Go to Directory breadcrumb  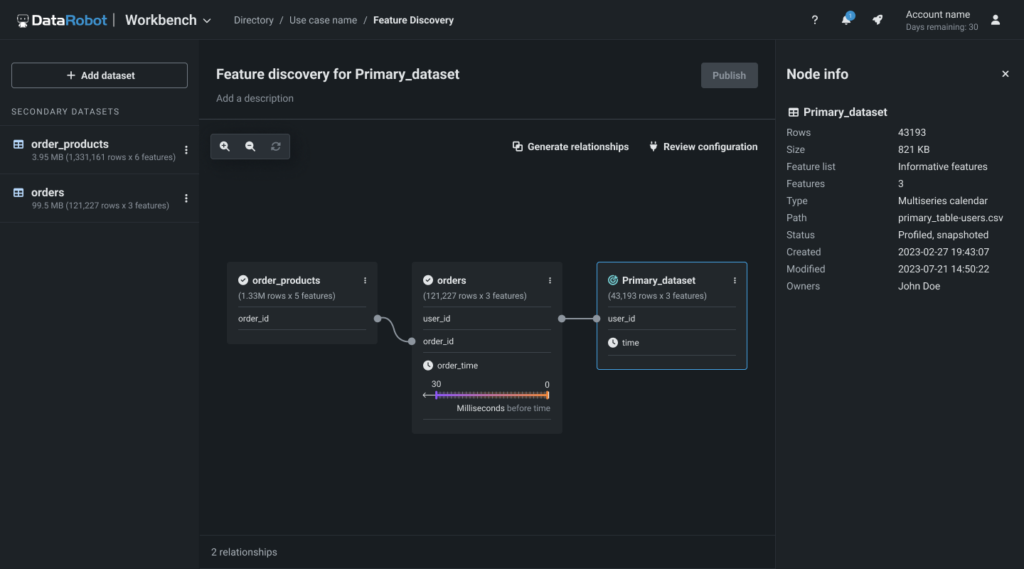pos(253,20)
